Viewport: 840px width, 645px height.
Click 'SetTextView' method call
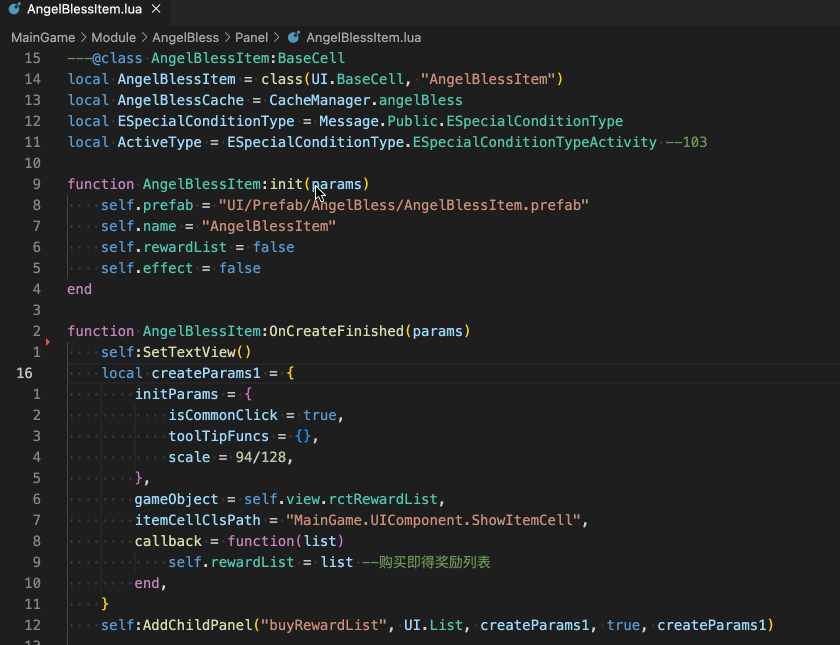coord(189,352)
